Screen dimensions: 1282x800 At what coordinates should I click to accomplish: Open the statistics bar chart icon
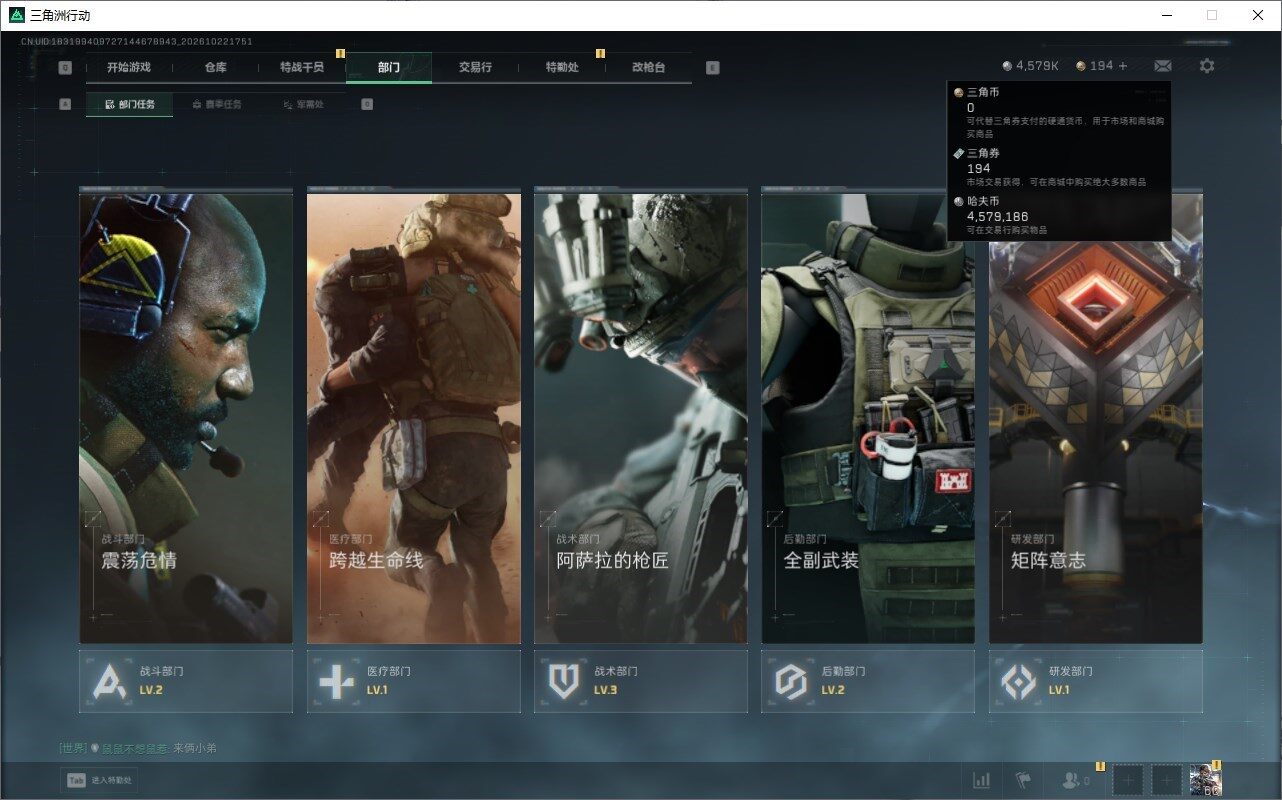982,780
